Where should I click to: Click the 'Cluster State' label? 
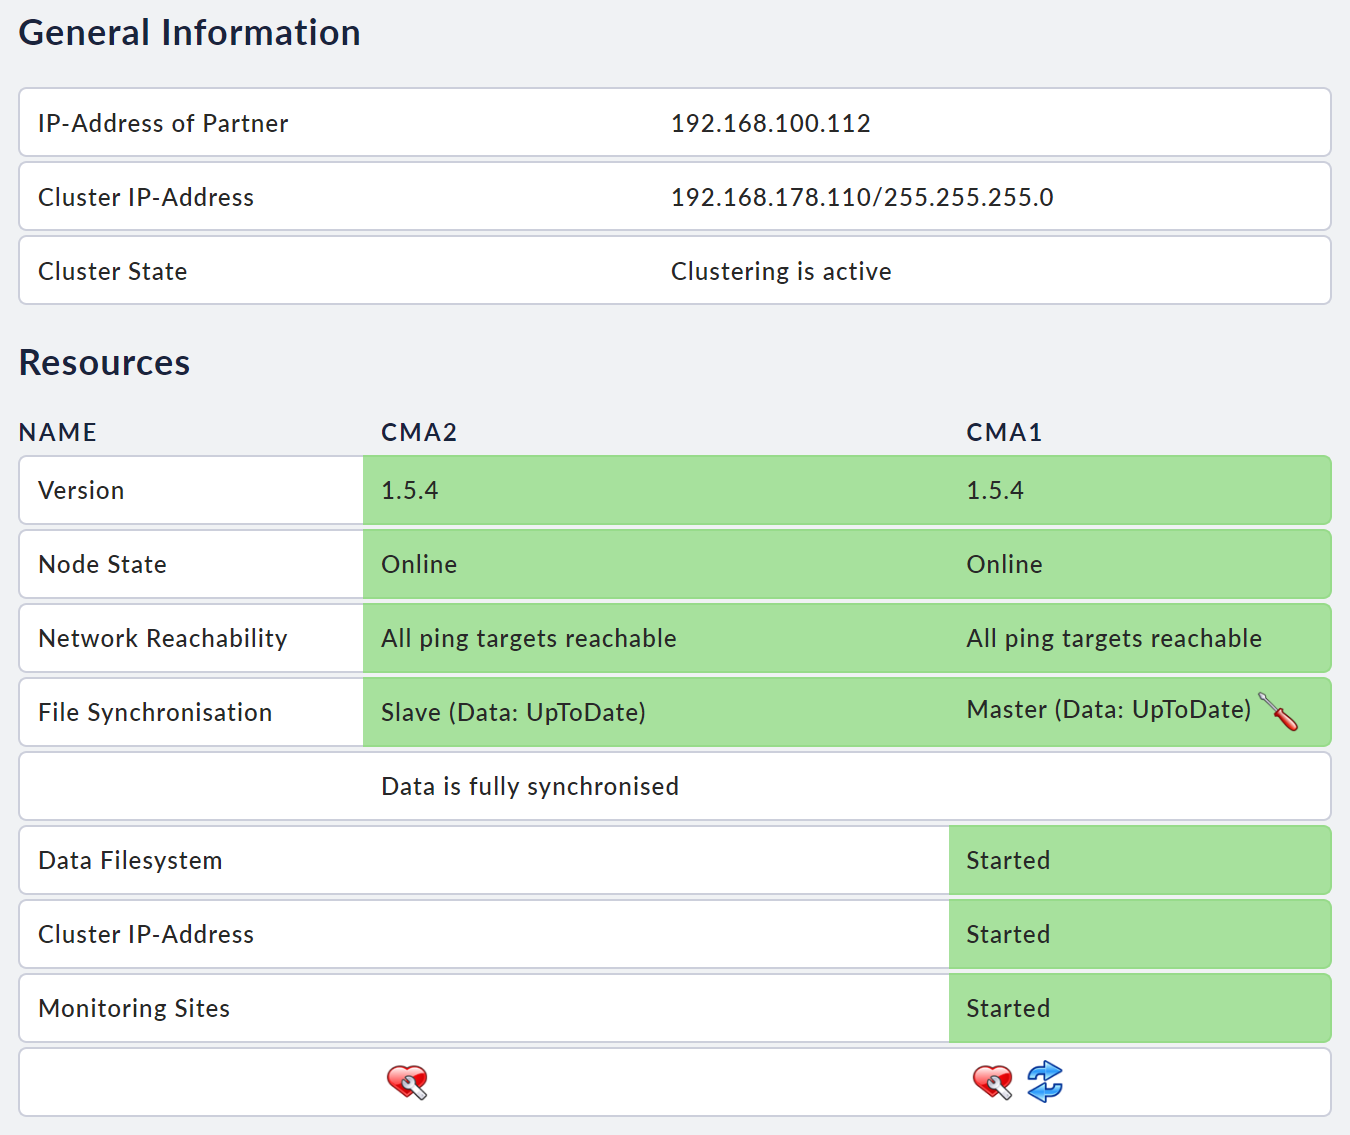pos(113,271)
